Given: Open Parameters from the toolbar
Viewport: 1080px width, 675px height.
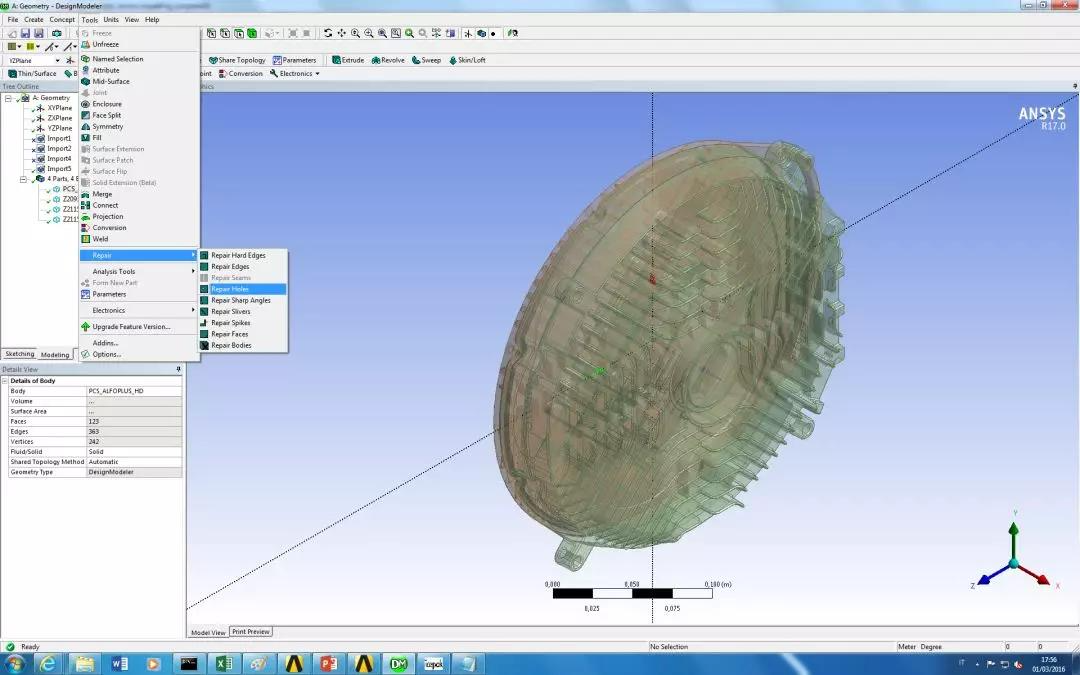Looking at the screenshot, I should 294,60.
